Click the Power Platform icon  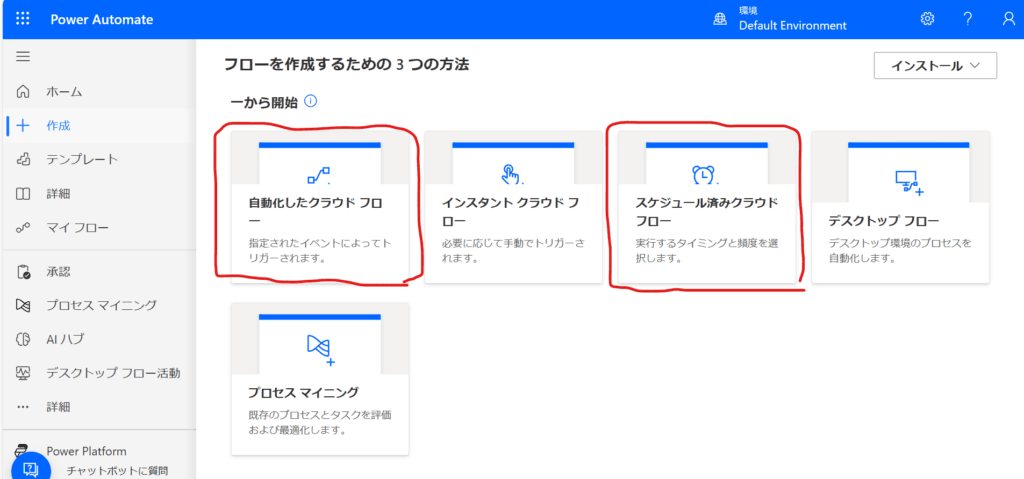click(x=23, y=451)
